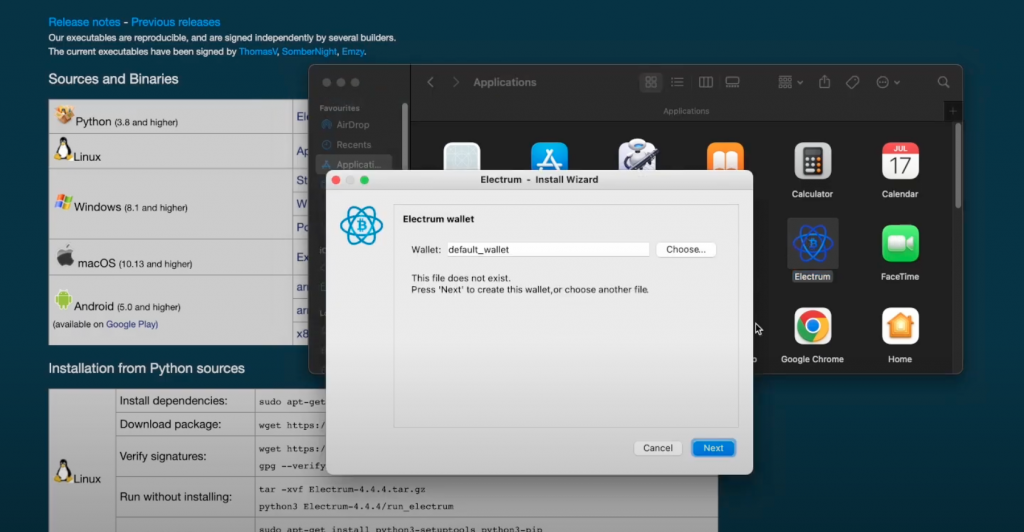Open the Release notes link
1024x532 pixels.
pos(84,22)
